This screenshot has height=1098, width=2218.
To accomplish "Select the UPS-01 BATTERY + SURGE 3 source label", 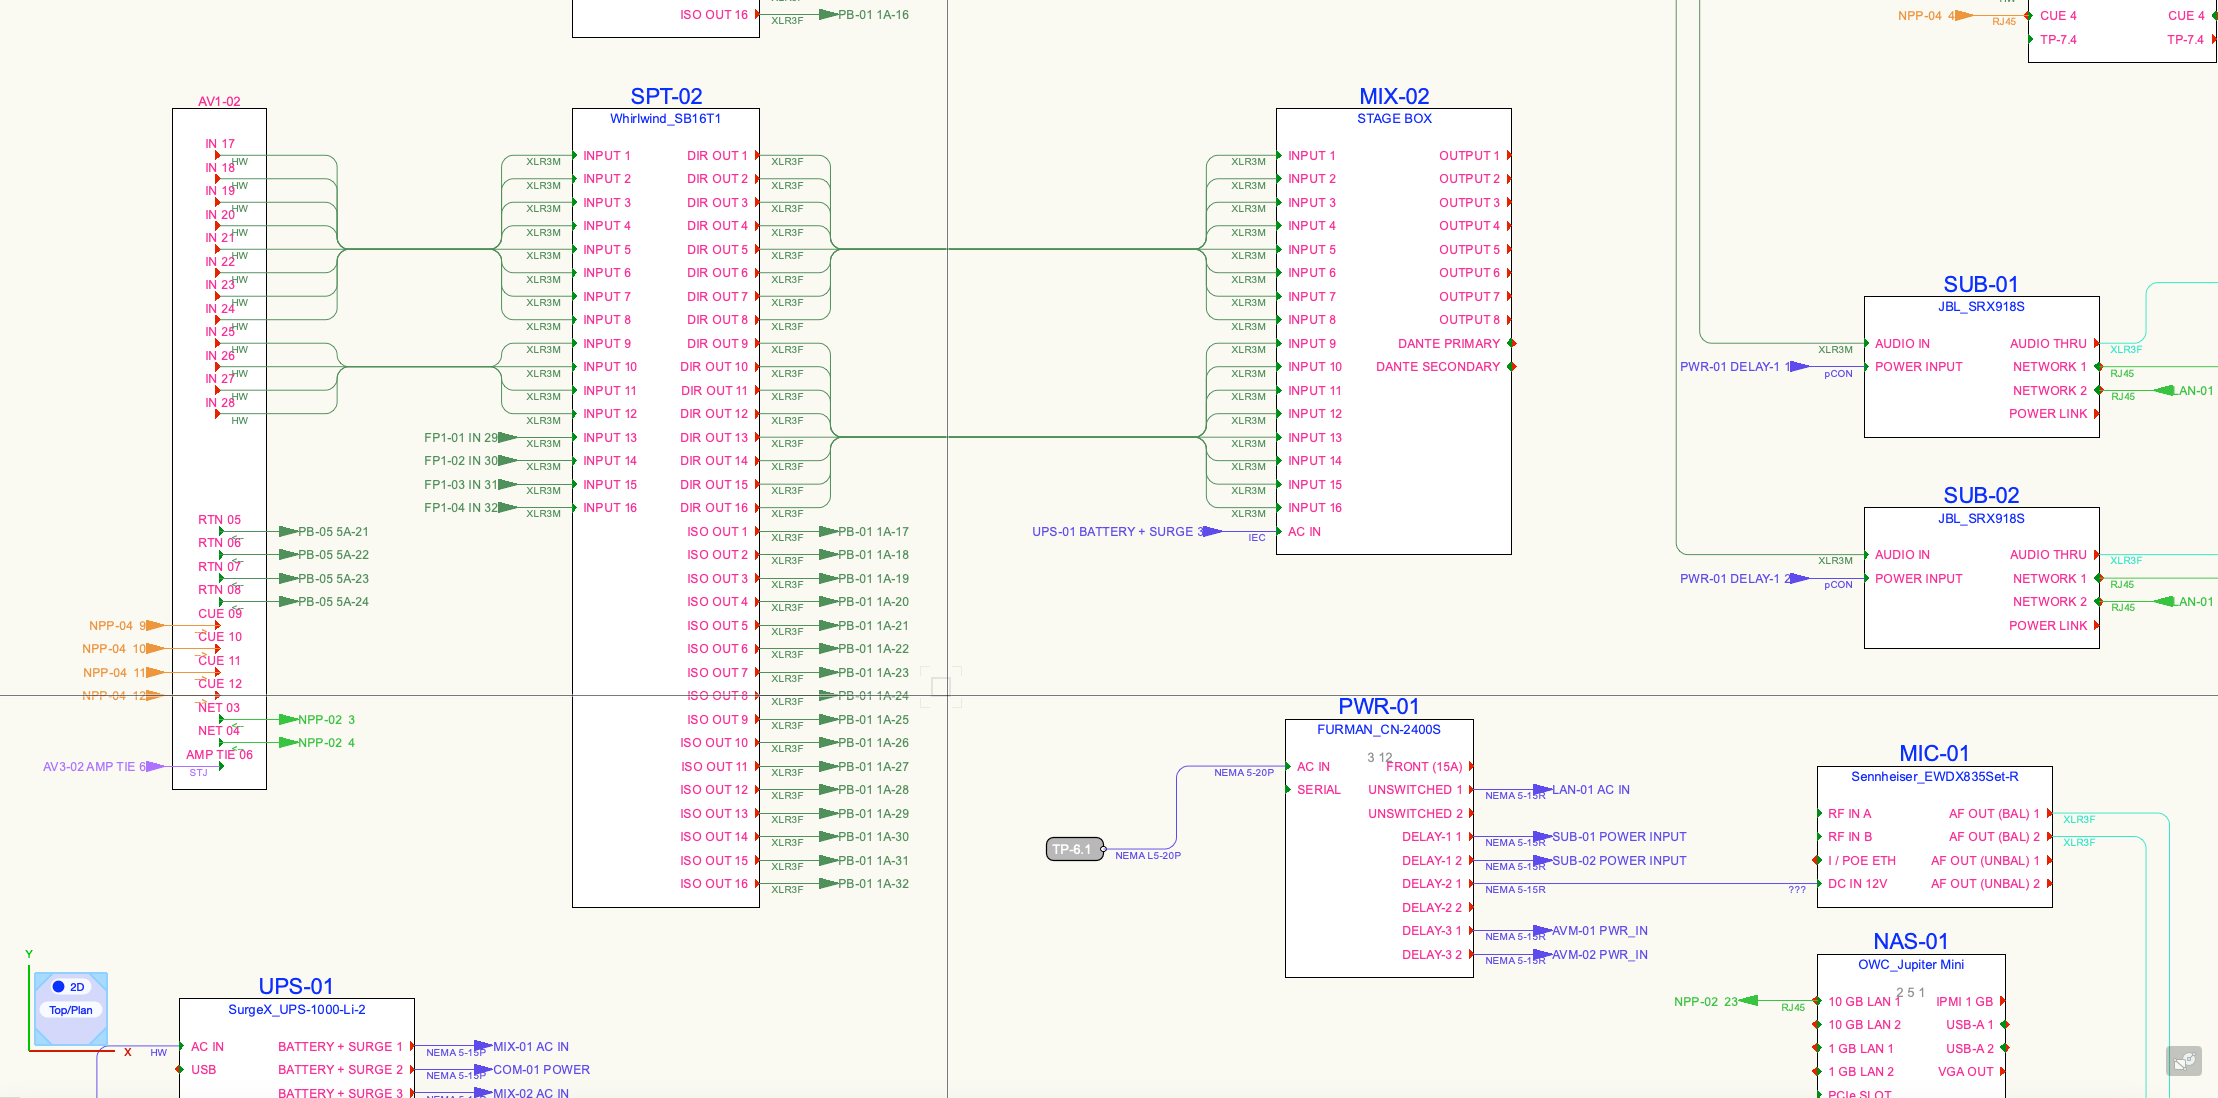I will click(x=1118, y=532).
